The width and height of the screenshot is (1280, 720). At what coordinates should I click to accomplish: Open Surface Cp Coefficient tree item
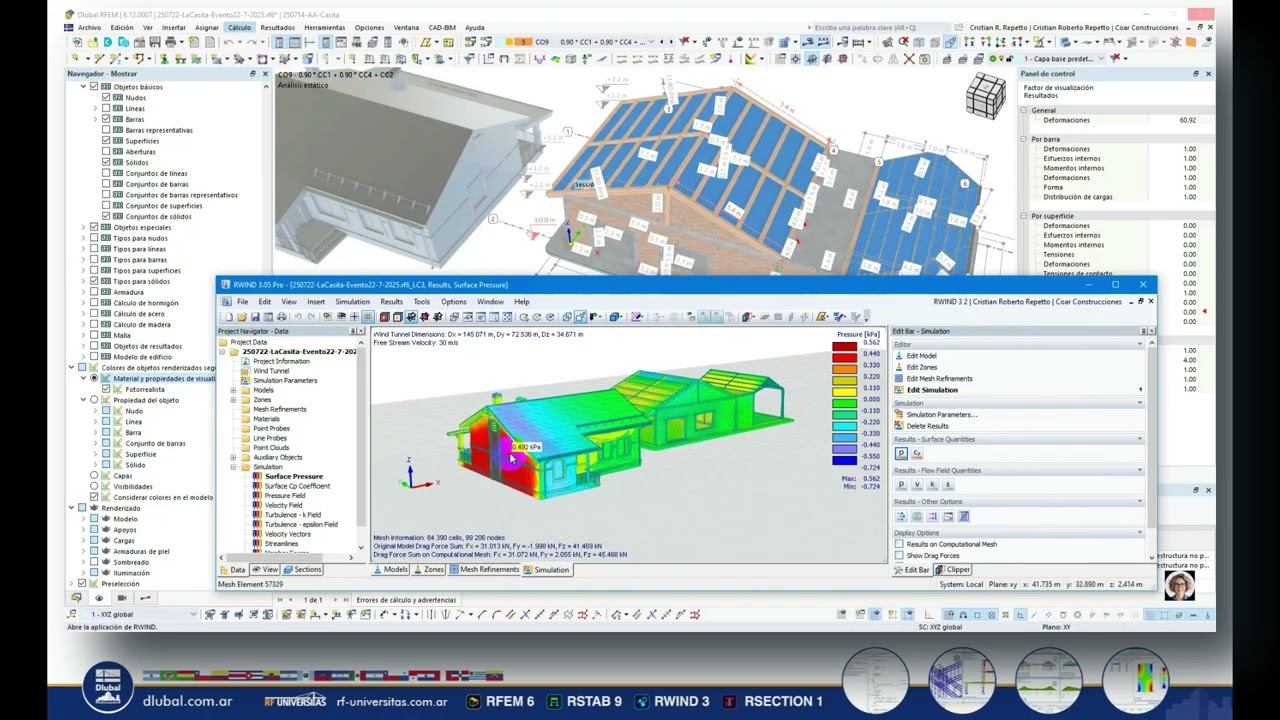(x=297, y=486)
